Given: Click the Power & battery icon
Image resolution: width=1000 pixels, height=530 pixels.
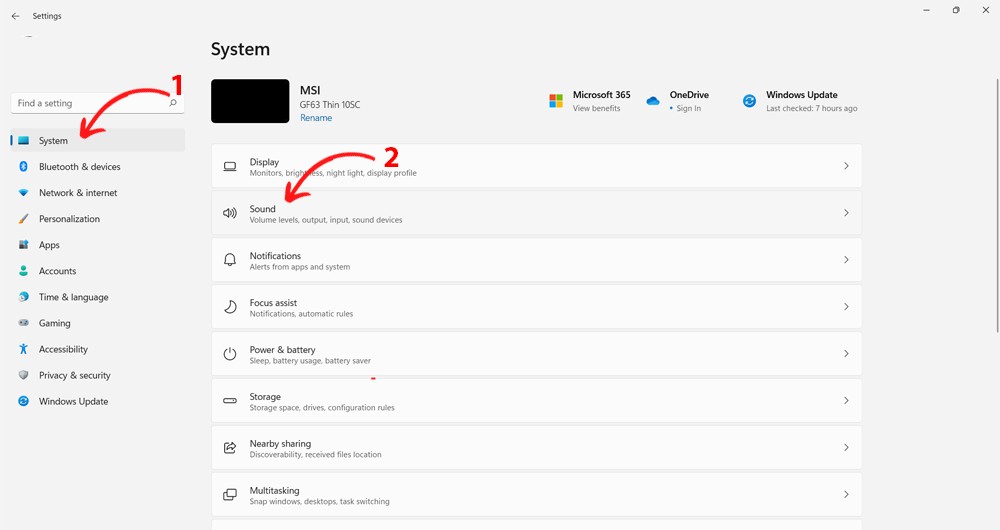Looking at the screenshot, I should [x=230, y=354].
